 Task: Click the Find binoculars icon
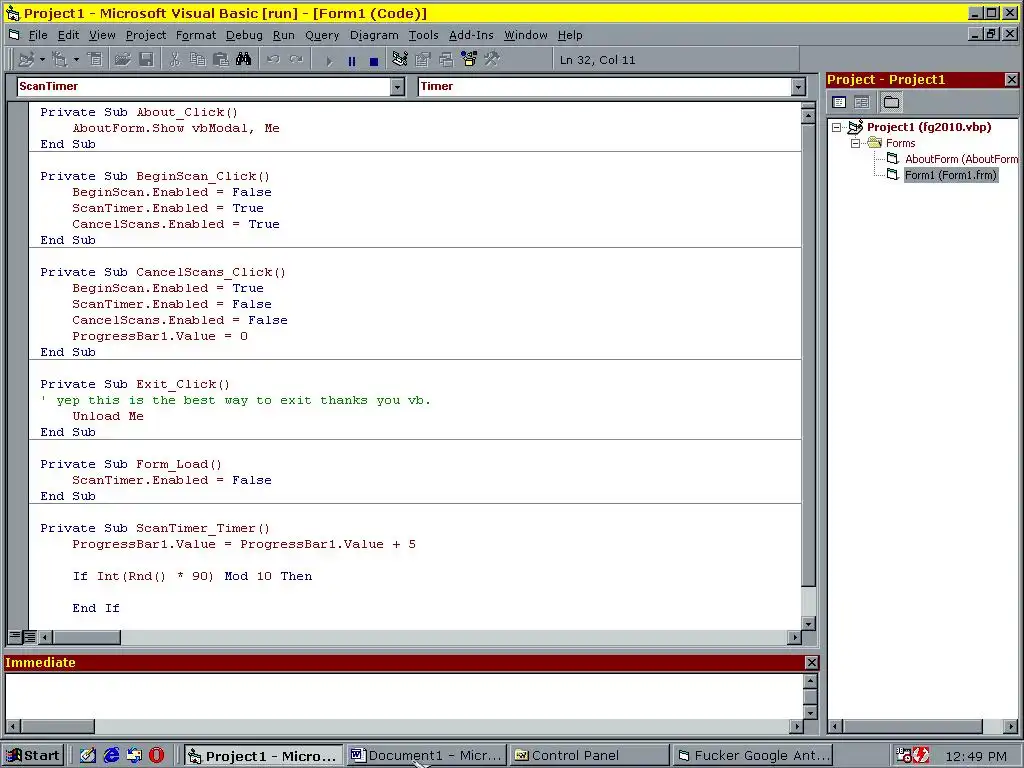pyautogui.click(x=244, y=59)
